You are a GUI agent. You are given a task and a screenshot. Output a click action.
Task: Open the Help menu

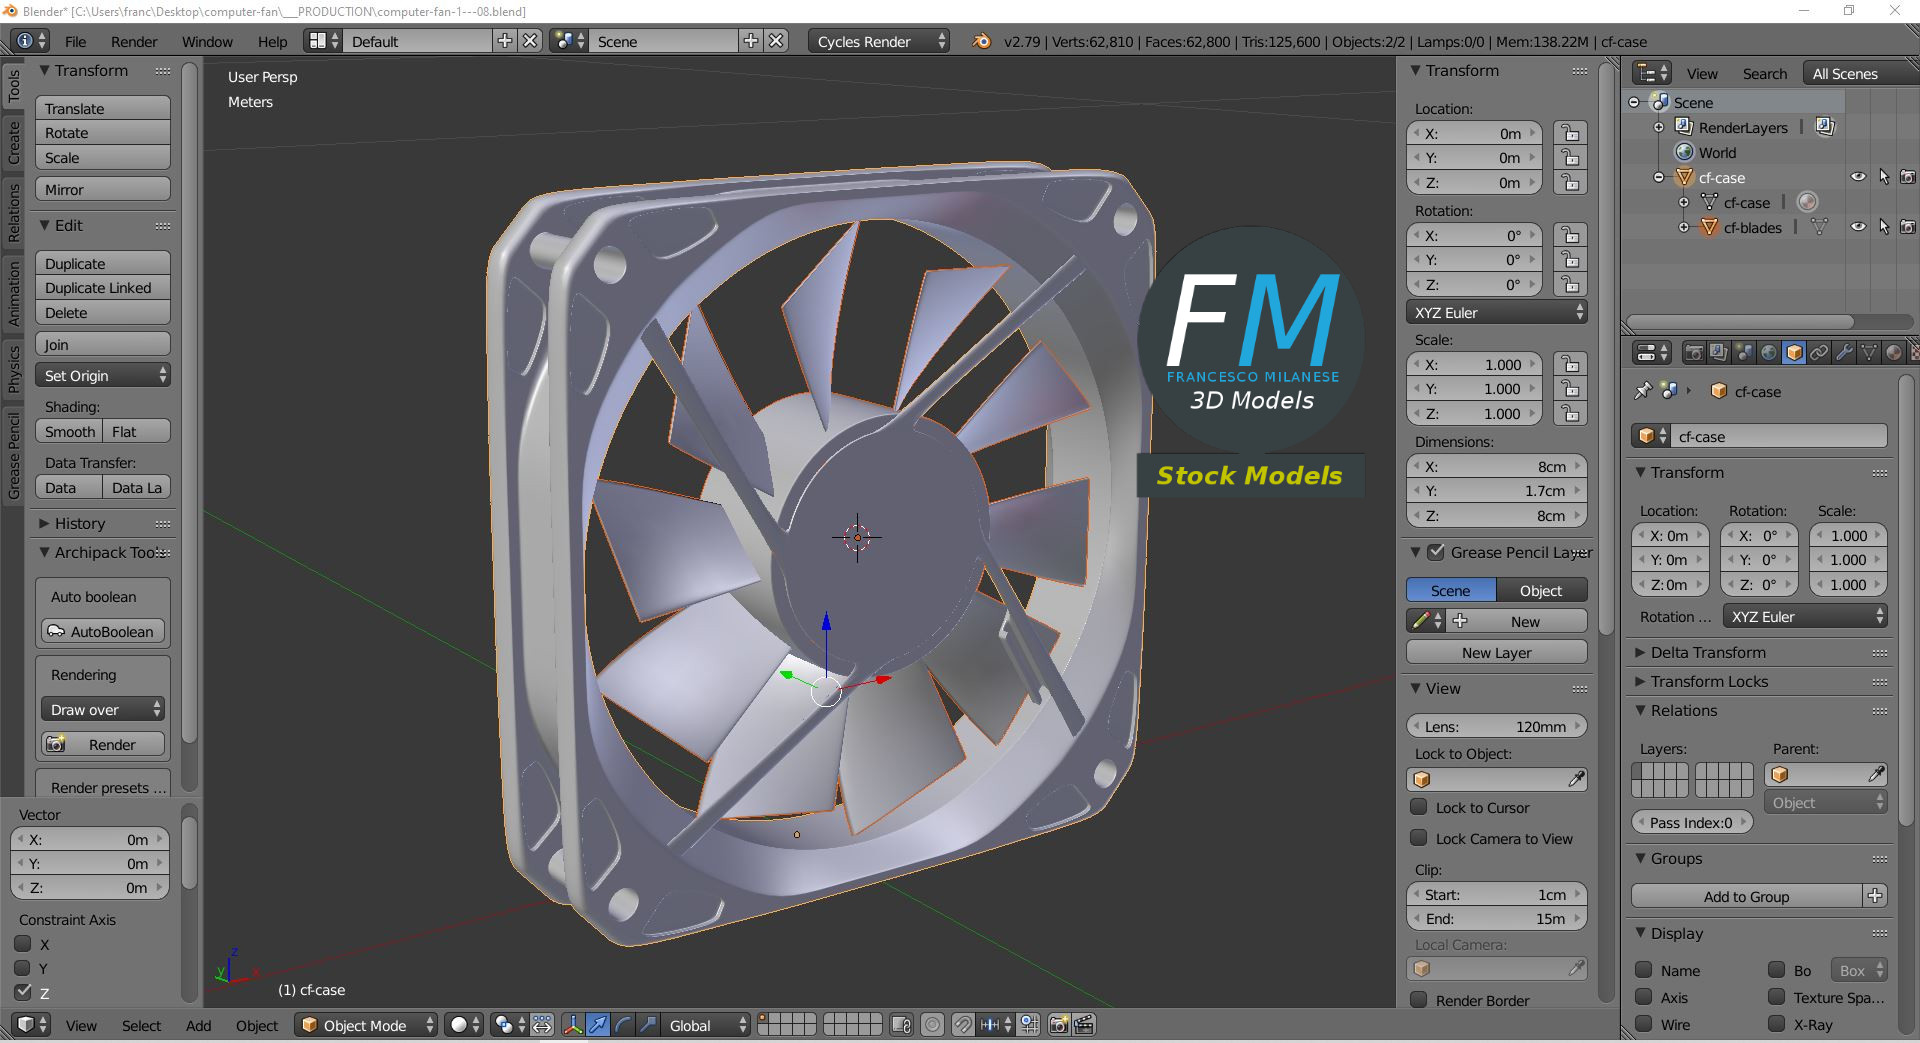272,42
